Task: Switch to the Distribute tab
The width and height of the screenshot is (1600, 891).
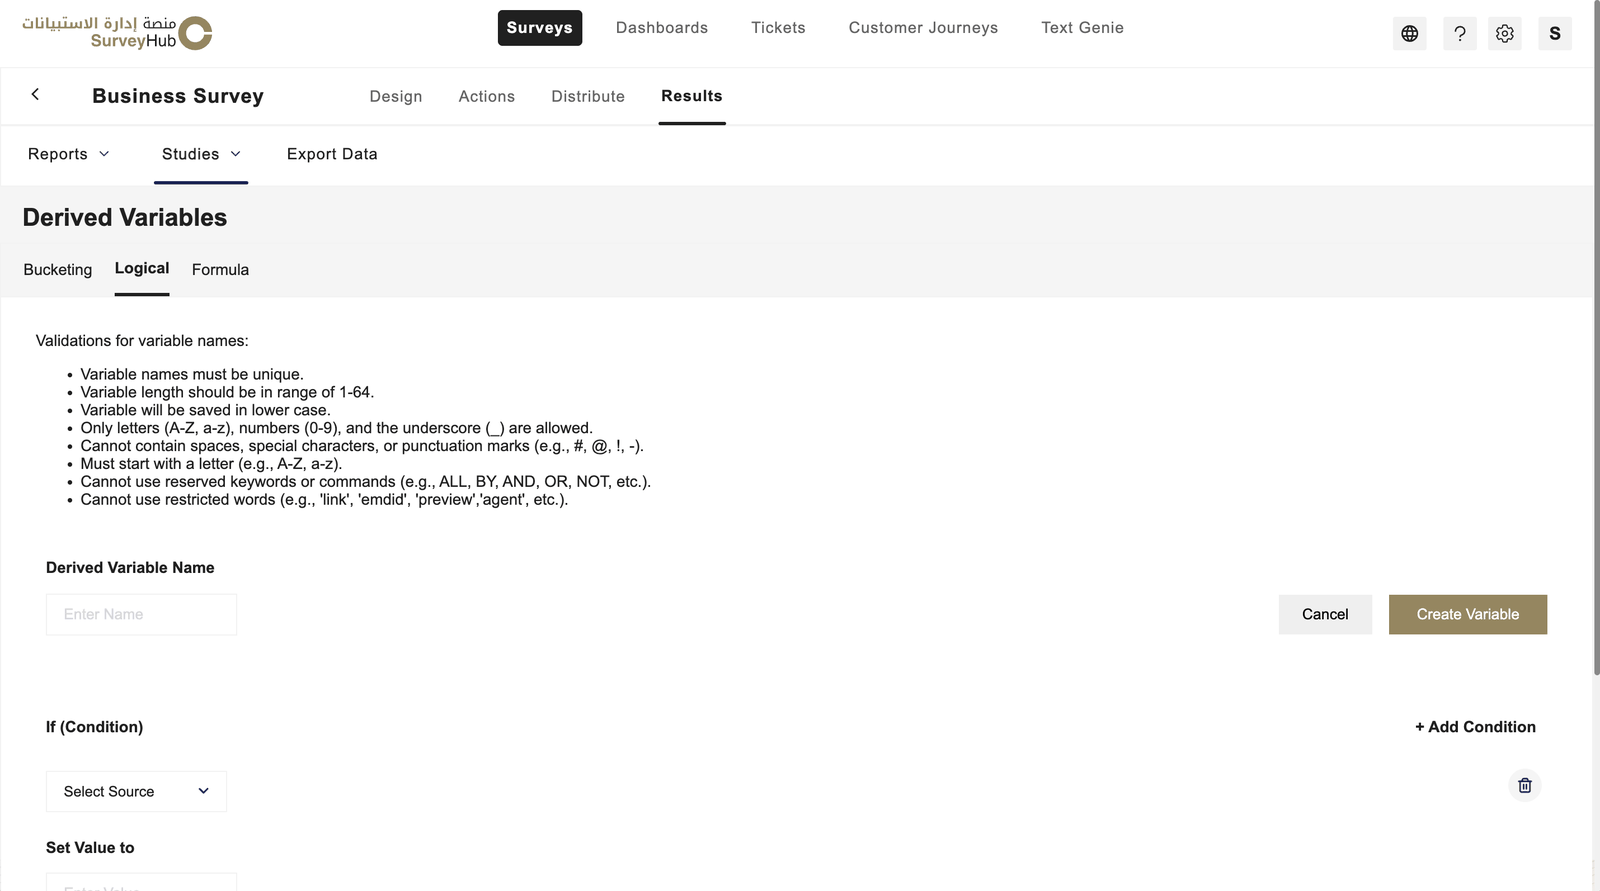Action: 588,96
